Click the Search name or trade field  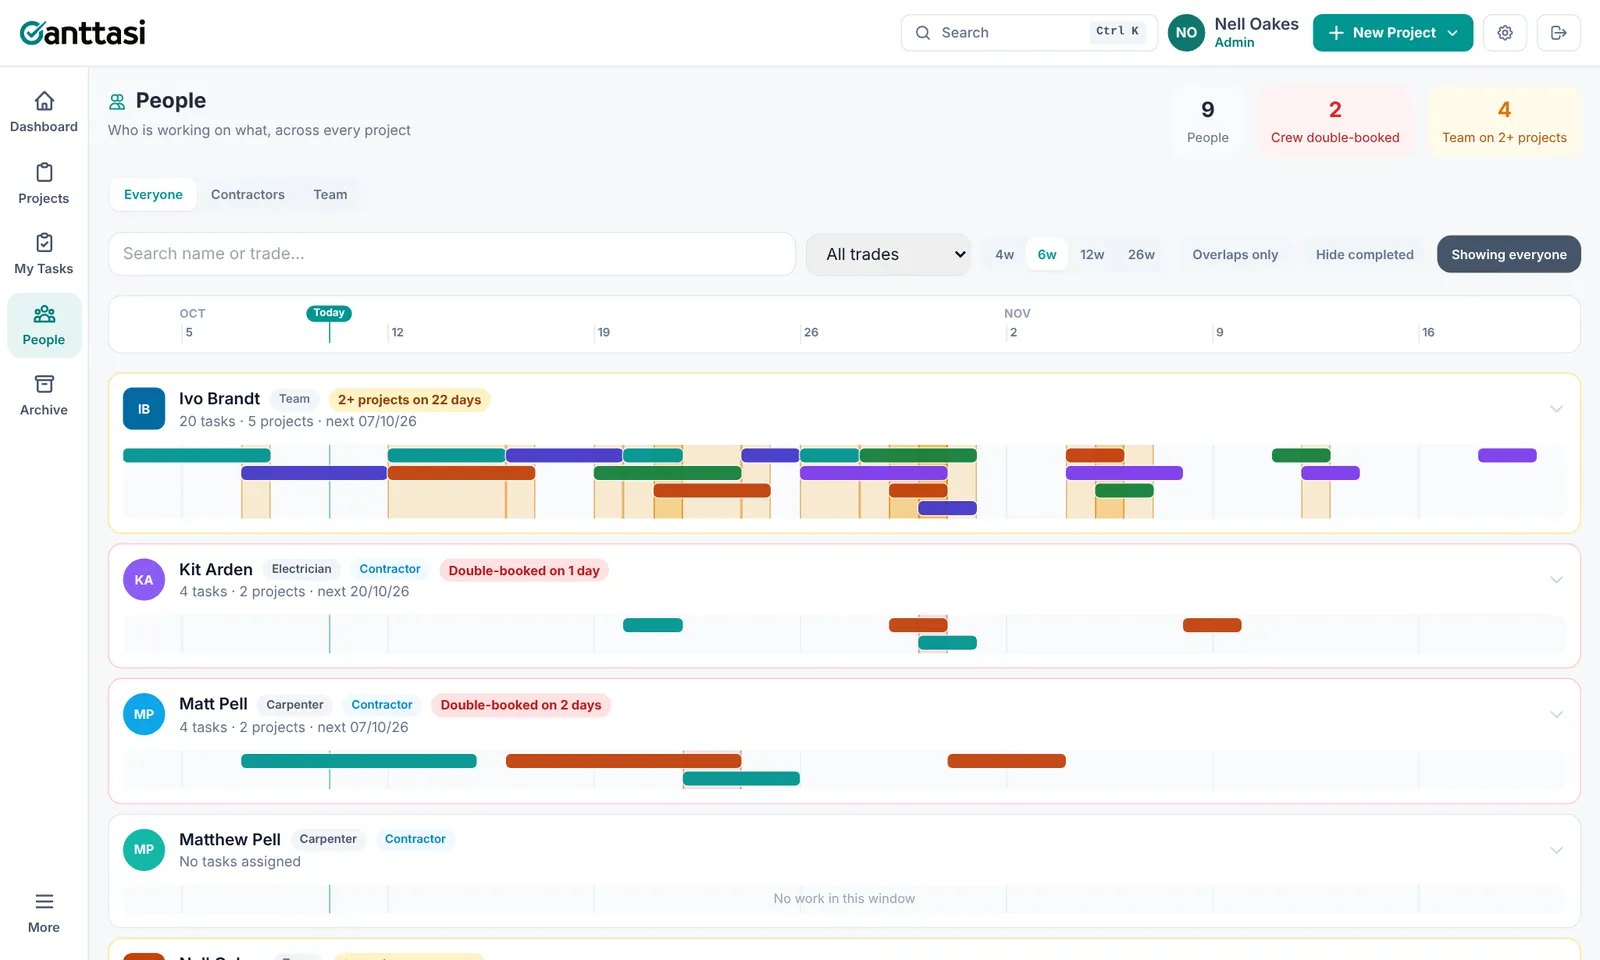tap(452, 254)
